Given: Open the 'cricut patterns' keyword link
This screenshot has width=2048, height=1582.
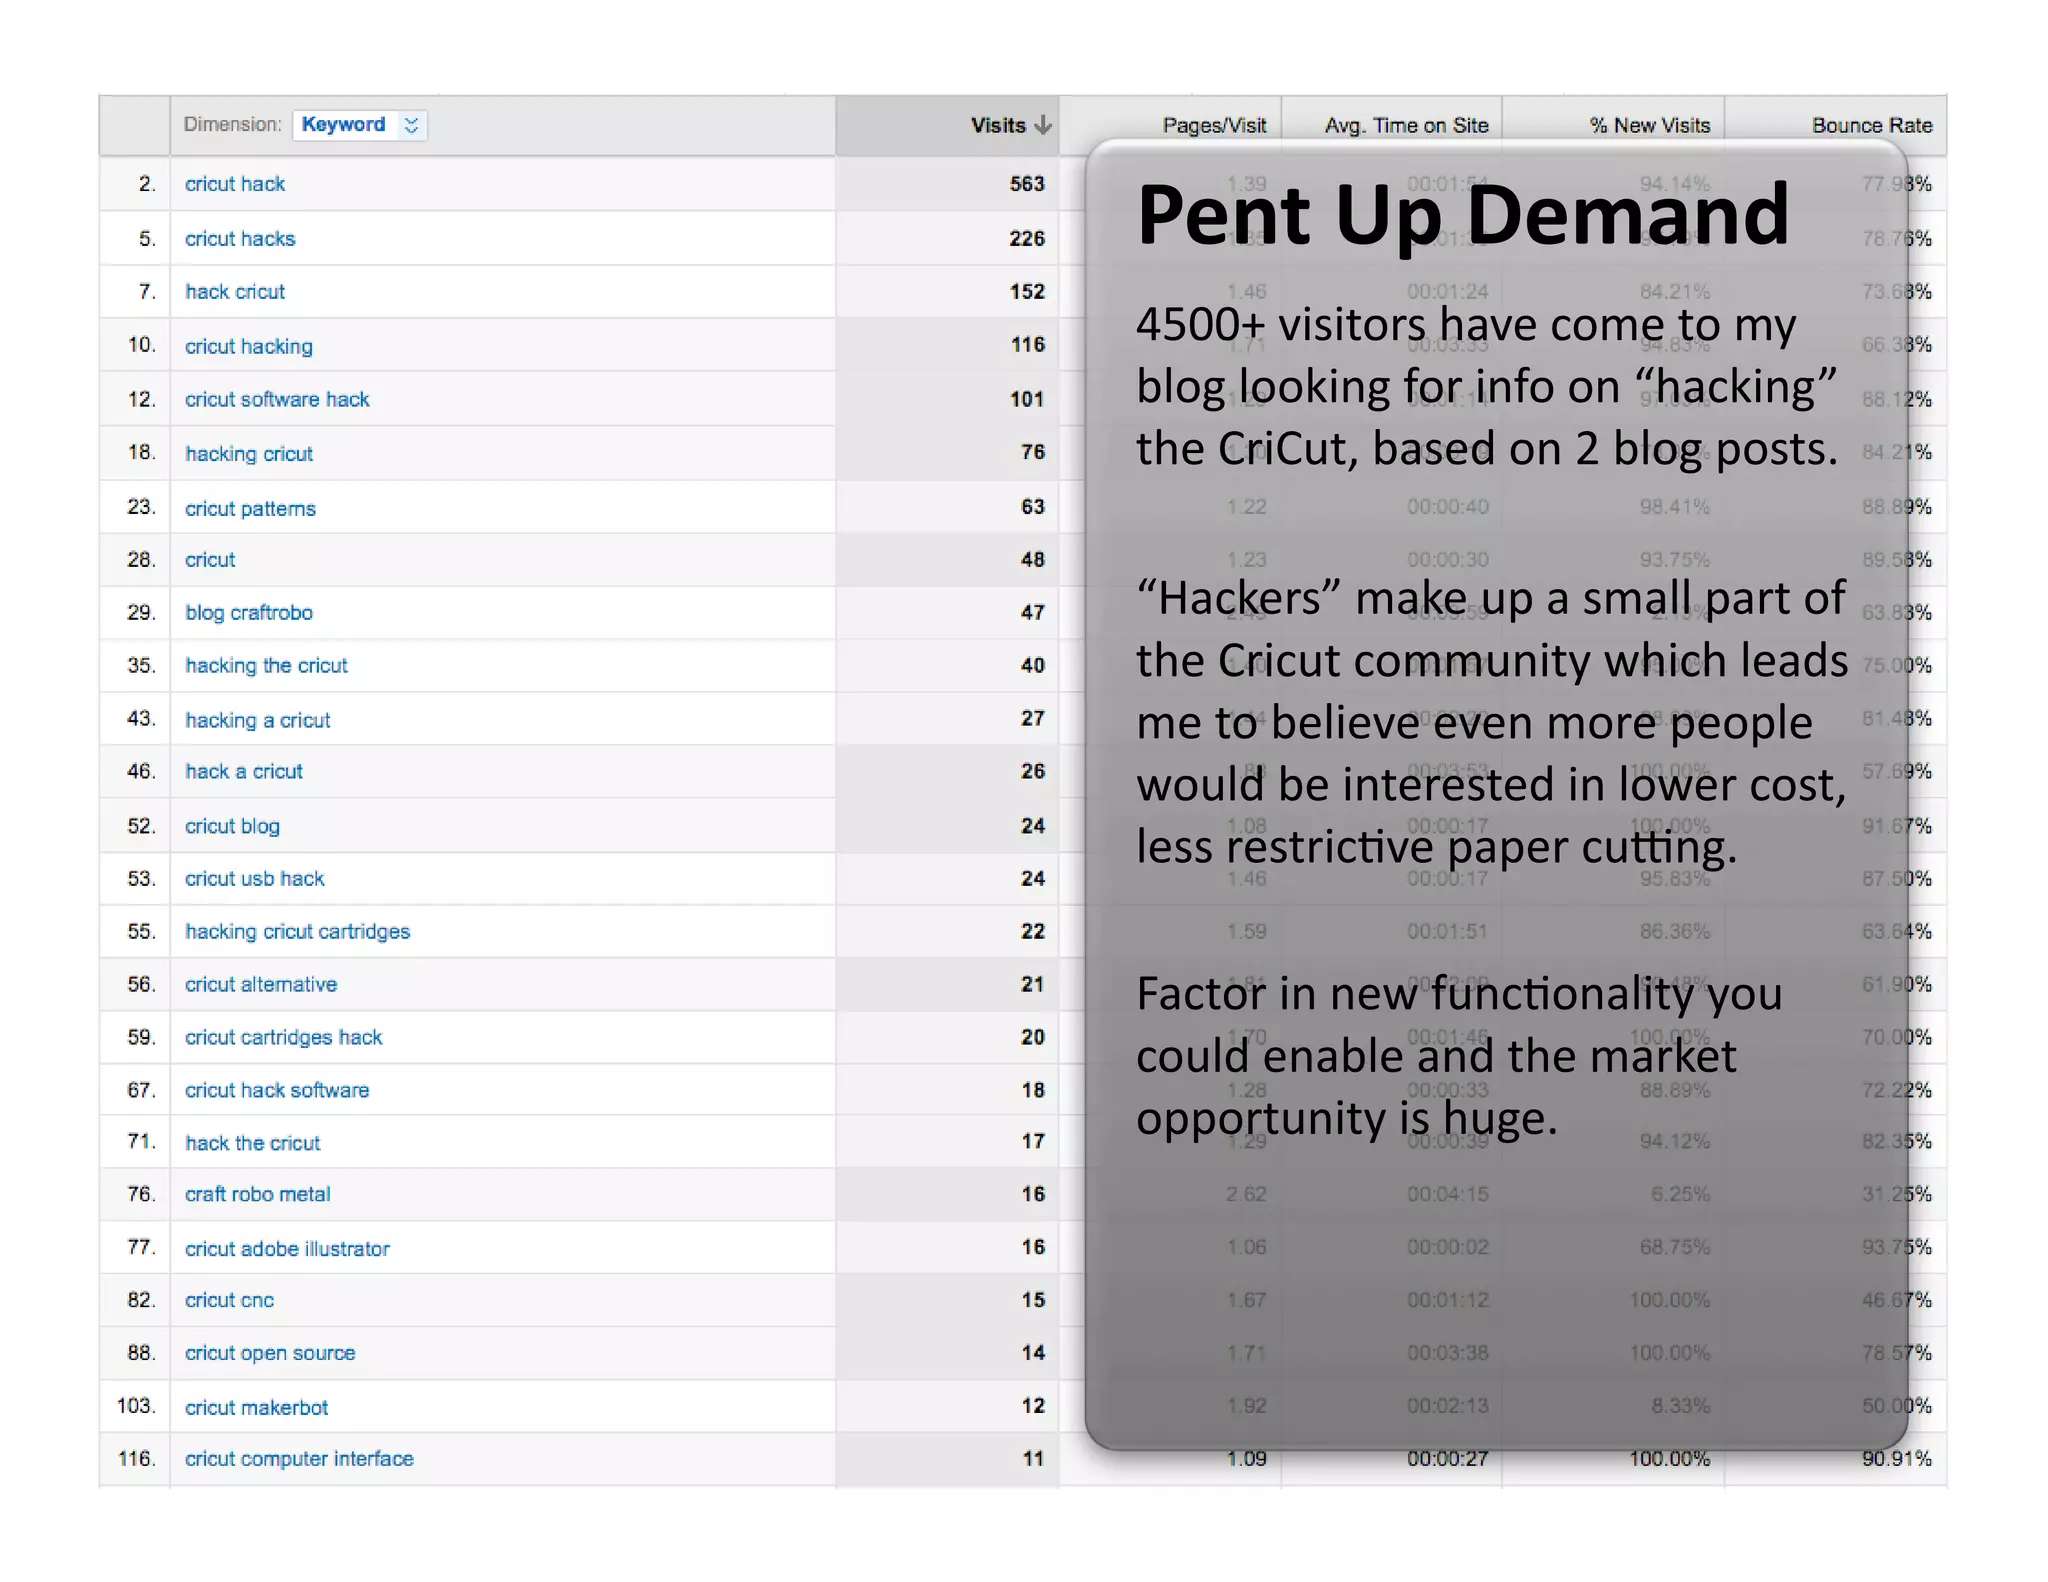Looking at the screenshot, I should (250, 508).
